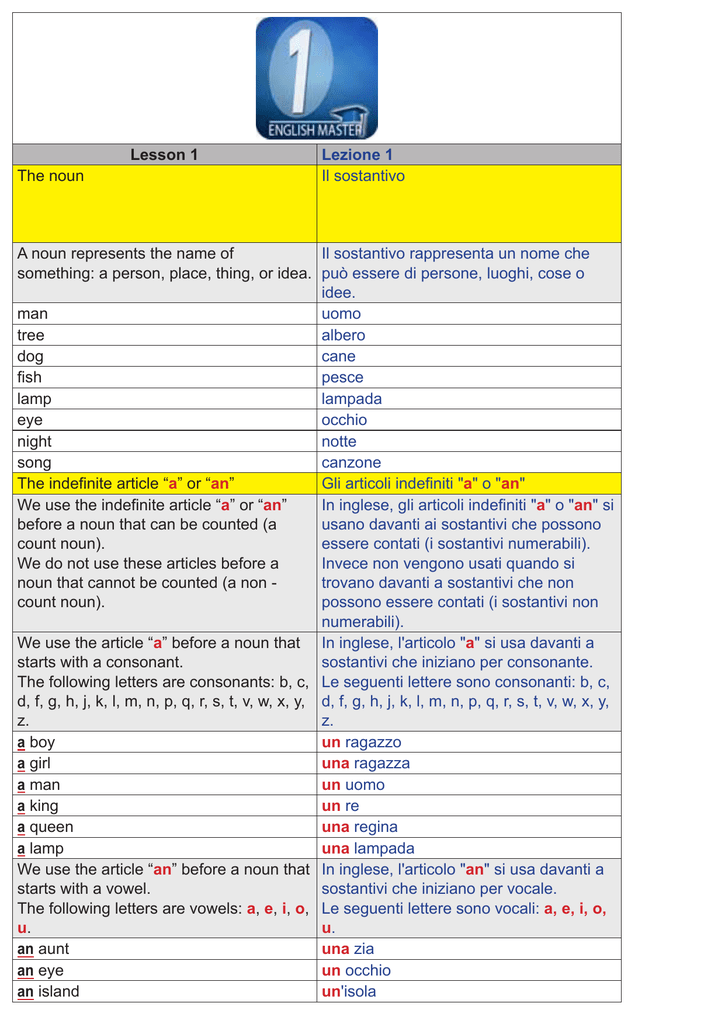
Task: Click the 'an eye' cell
Action: click(165, 970)
